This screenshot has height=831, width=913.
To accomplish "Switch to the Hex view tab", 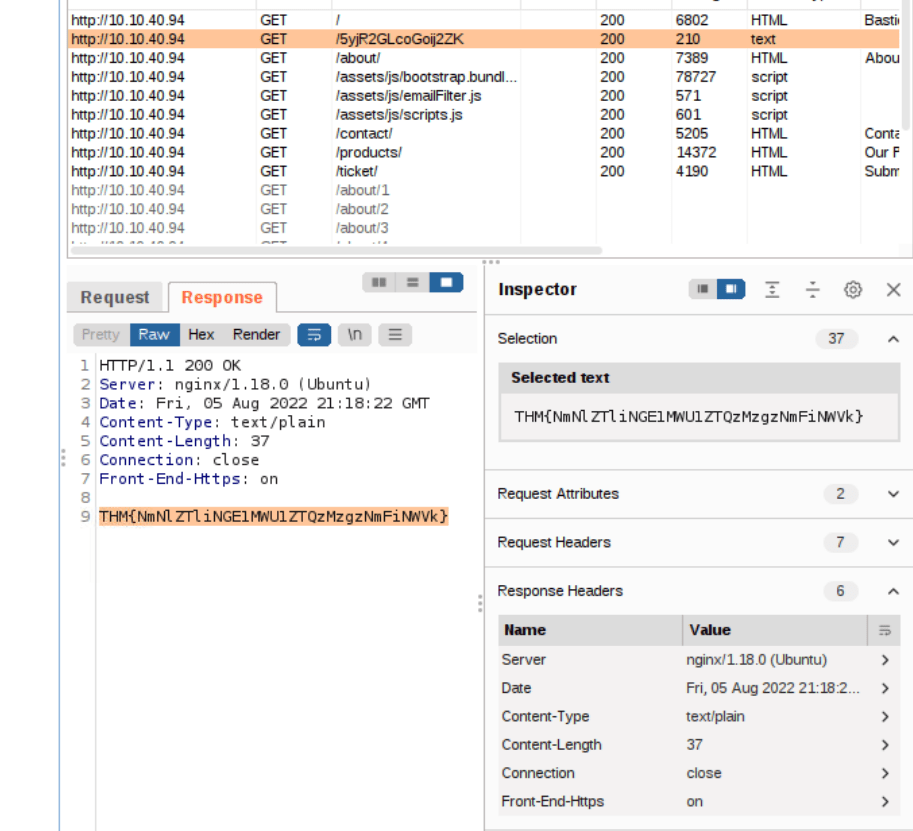I will click(x=201, y=335).
